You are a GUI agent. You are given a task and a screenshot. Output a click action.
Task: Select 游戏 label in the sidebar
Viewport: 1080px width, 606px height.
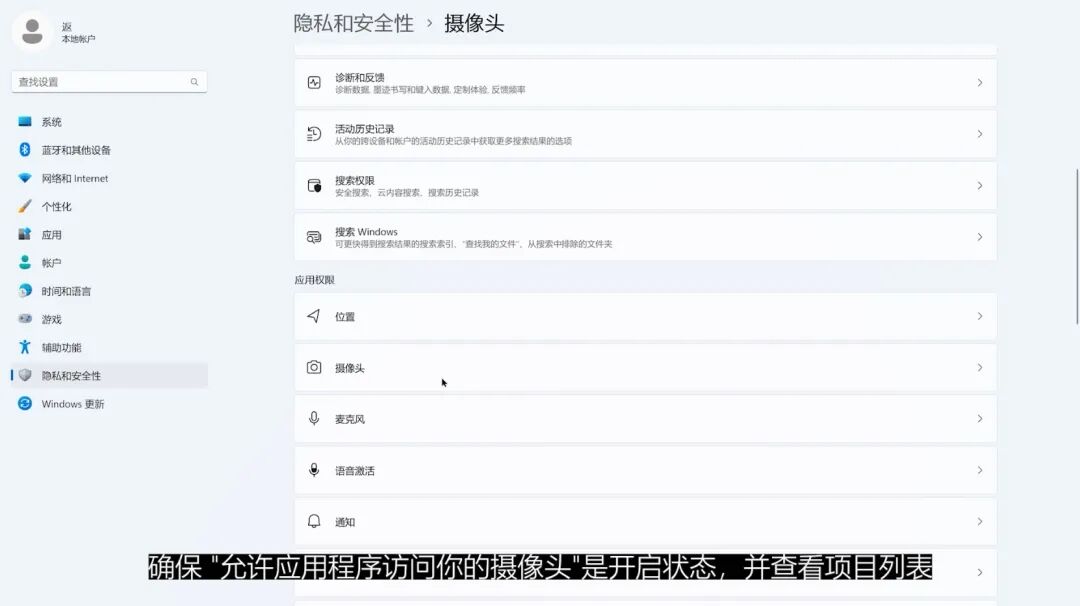[x=52, y=320]
